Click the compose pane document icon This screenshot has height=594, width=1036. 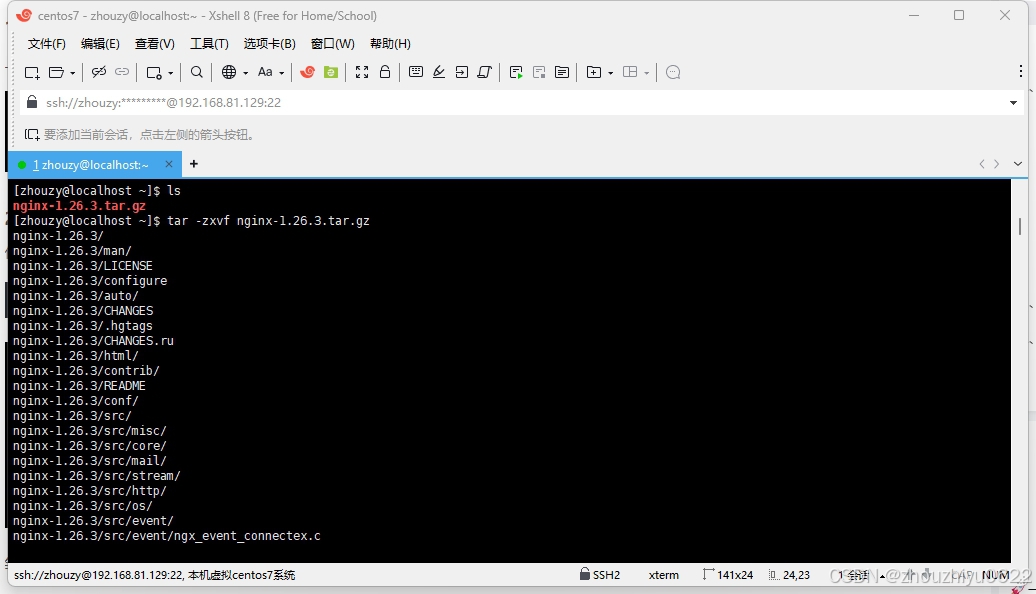point(562,72)
